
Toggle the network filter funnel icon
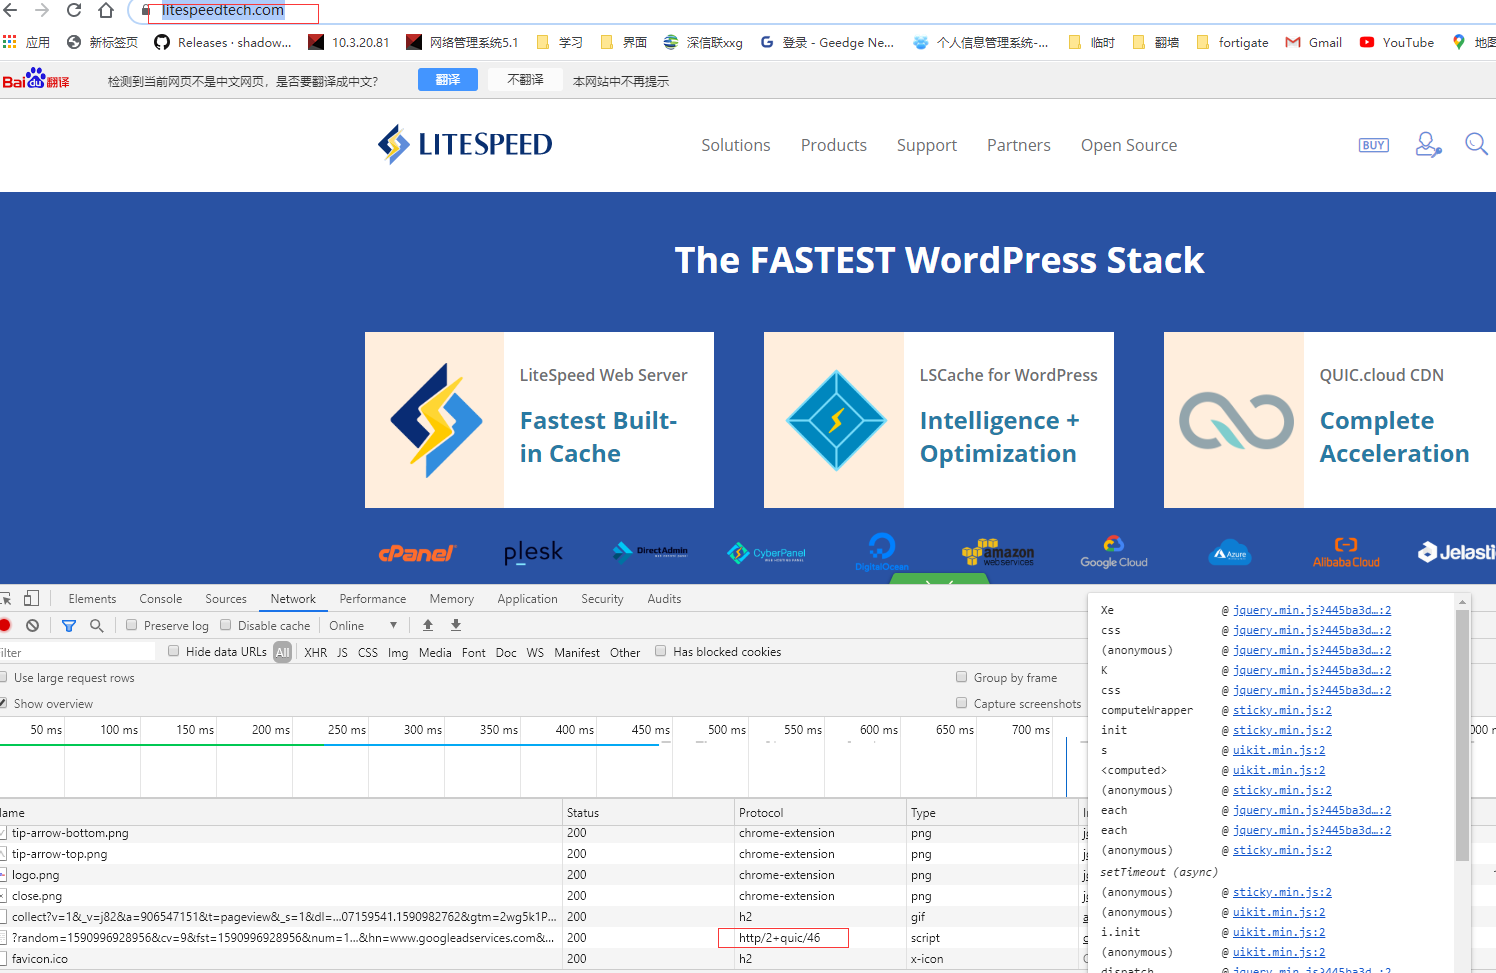69,626
